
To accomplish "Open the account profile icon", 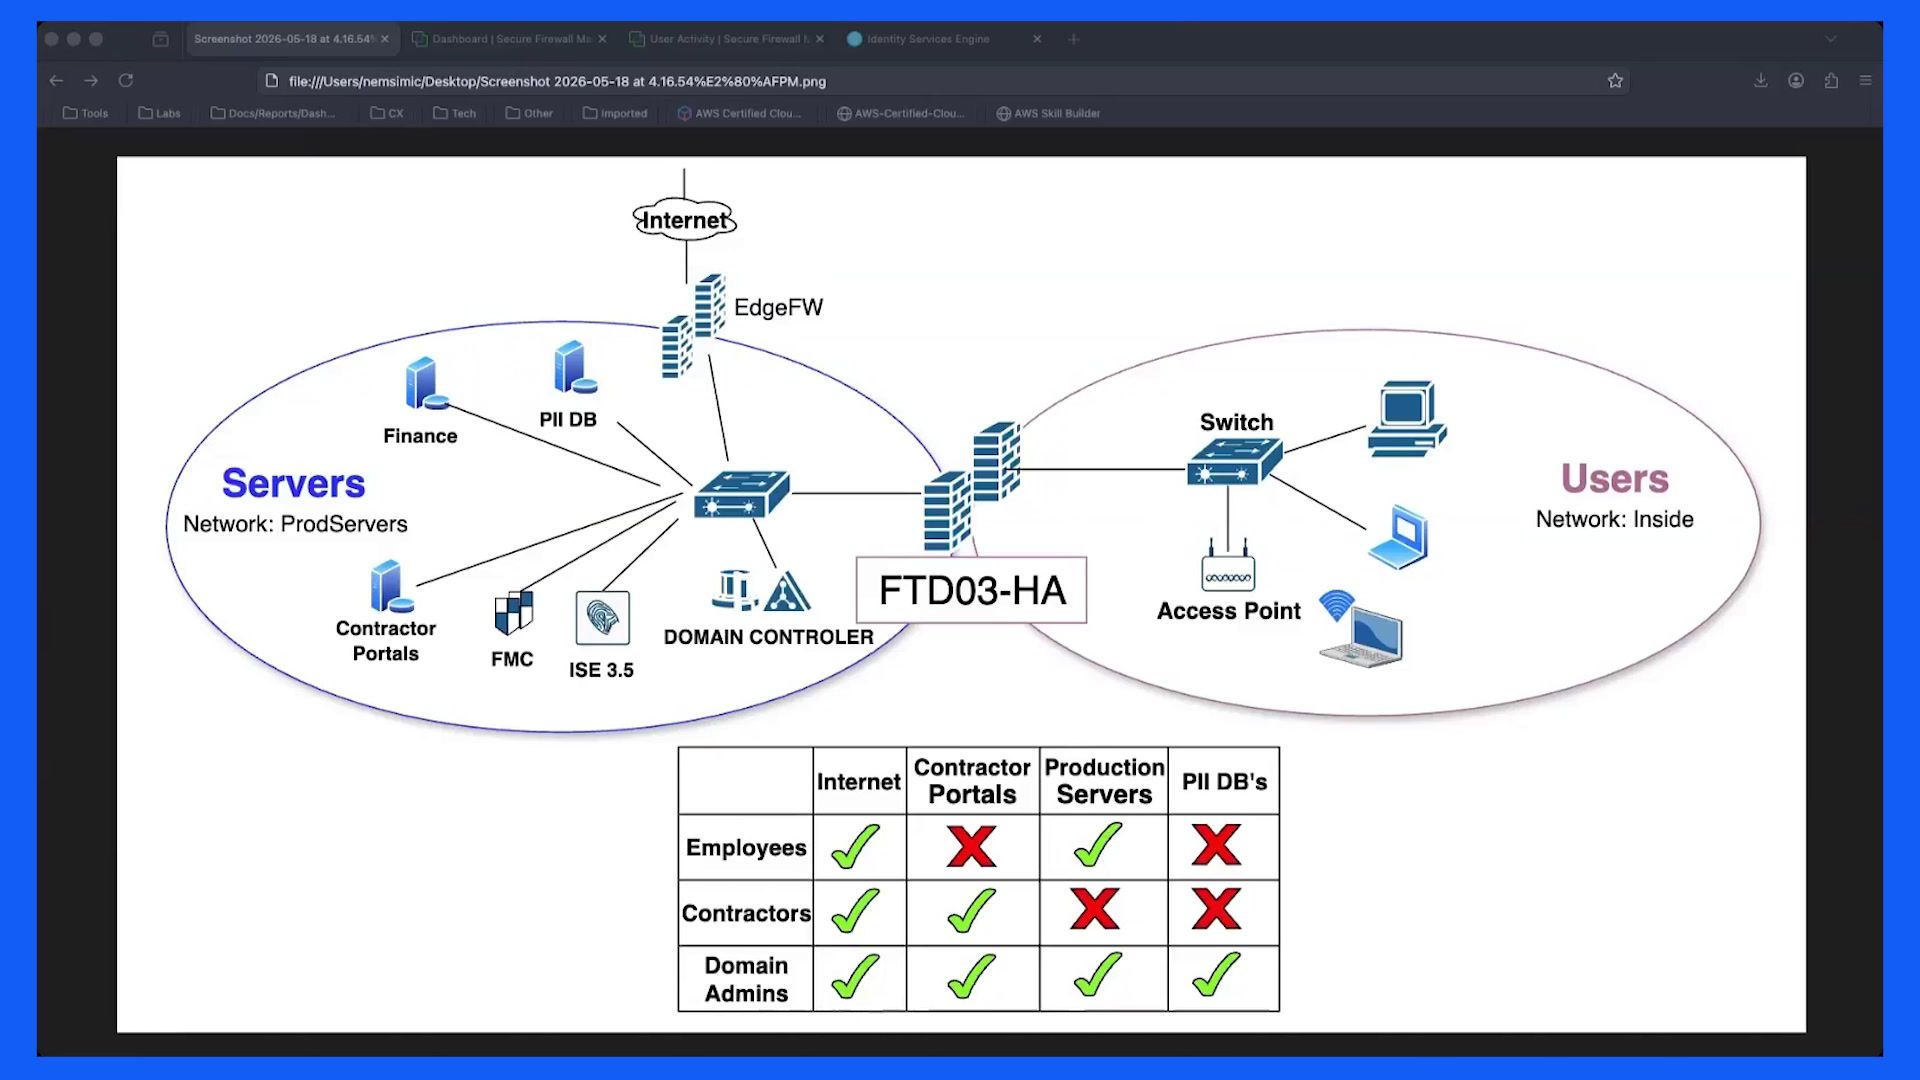I will [1796, 81].
